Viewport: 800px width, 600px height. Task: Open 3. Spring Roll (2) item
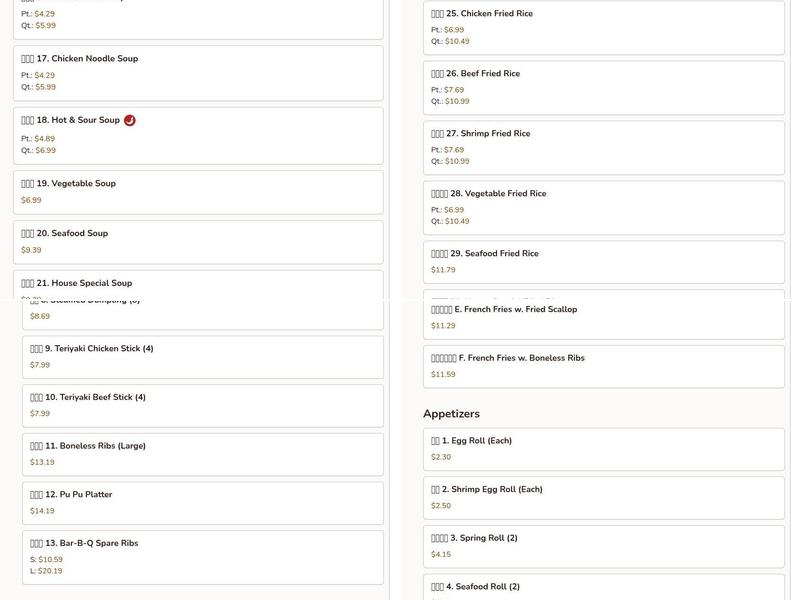click(x=604, y=547)
